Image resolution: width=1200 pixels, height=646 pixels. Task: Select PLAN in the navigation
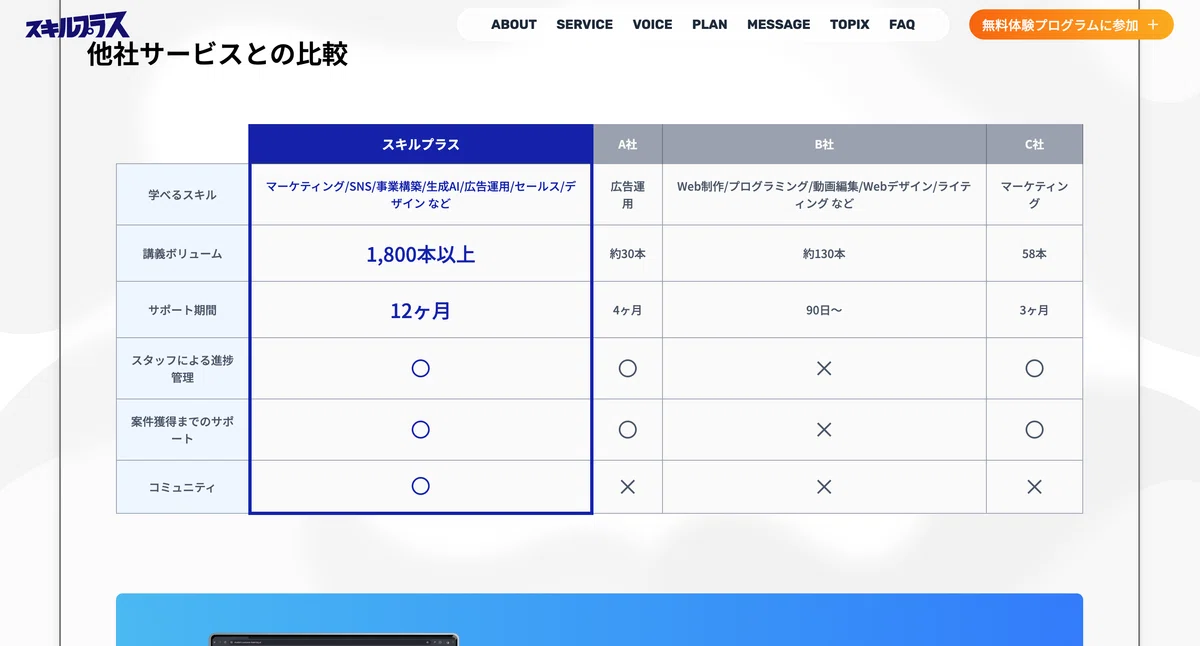point(710,24)
